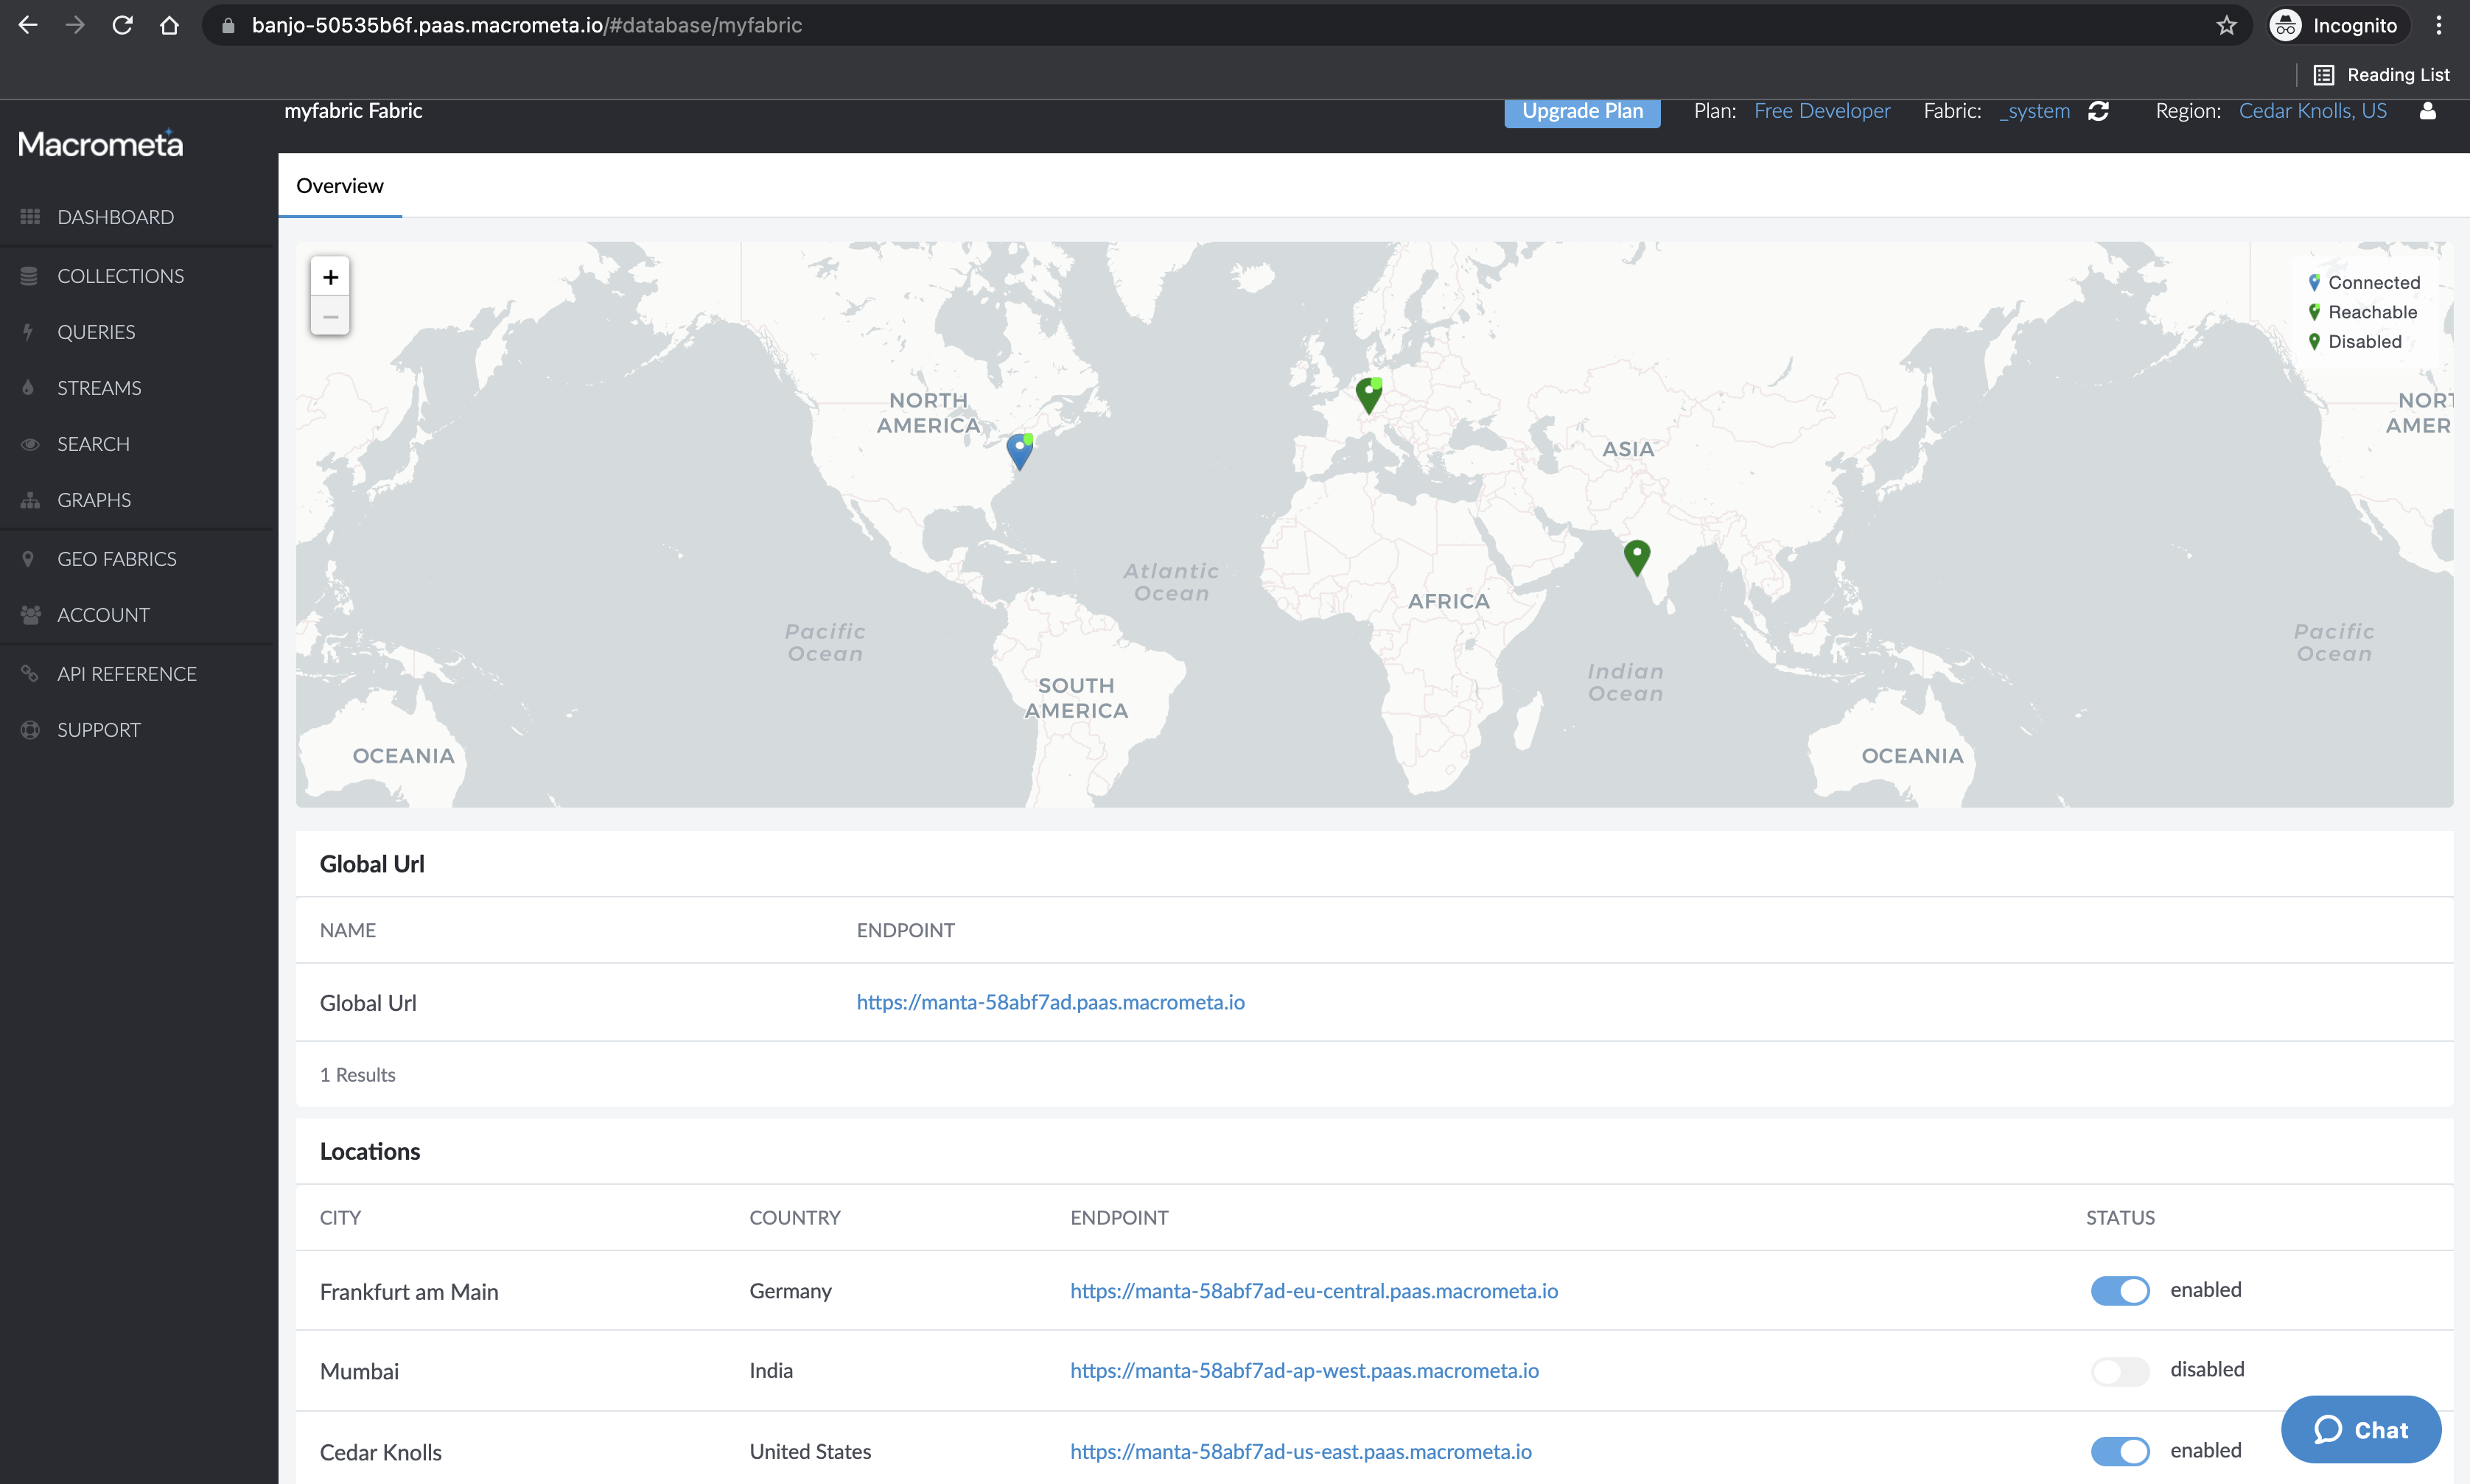Open the user profile icon

click(x=2427, y=111)
